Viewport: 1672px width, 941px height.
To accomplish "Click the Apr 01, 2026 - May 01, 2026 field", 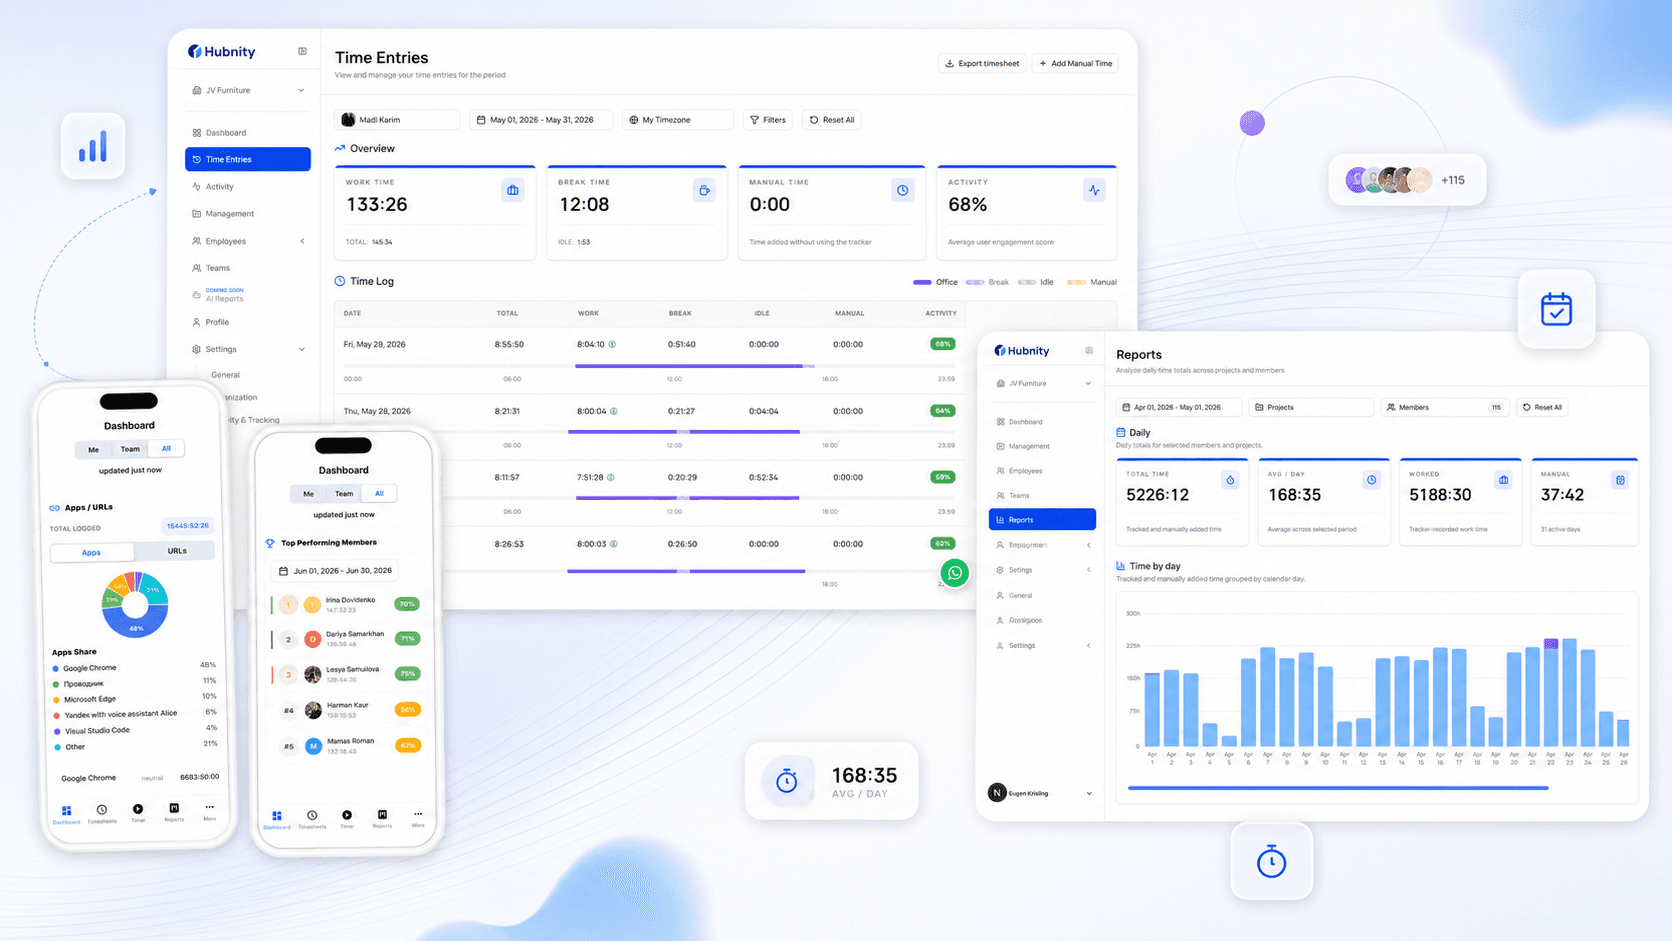I will coord(1178,407).
